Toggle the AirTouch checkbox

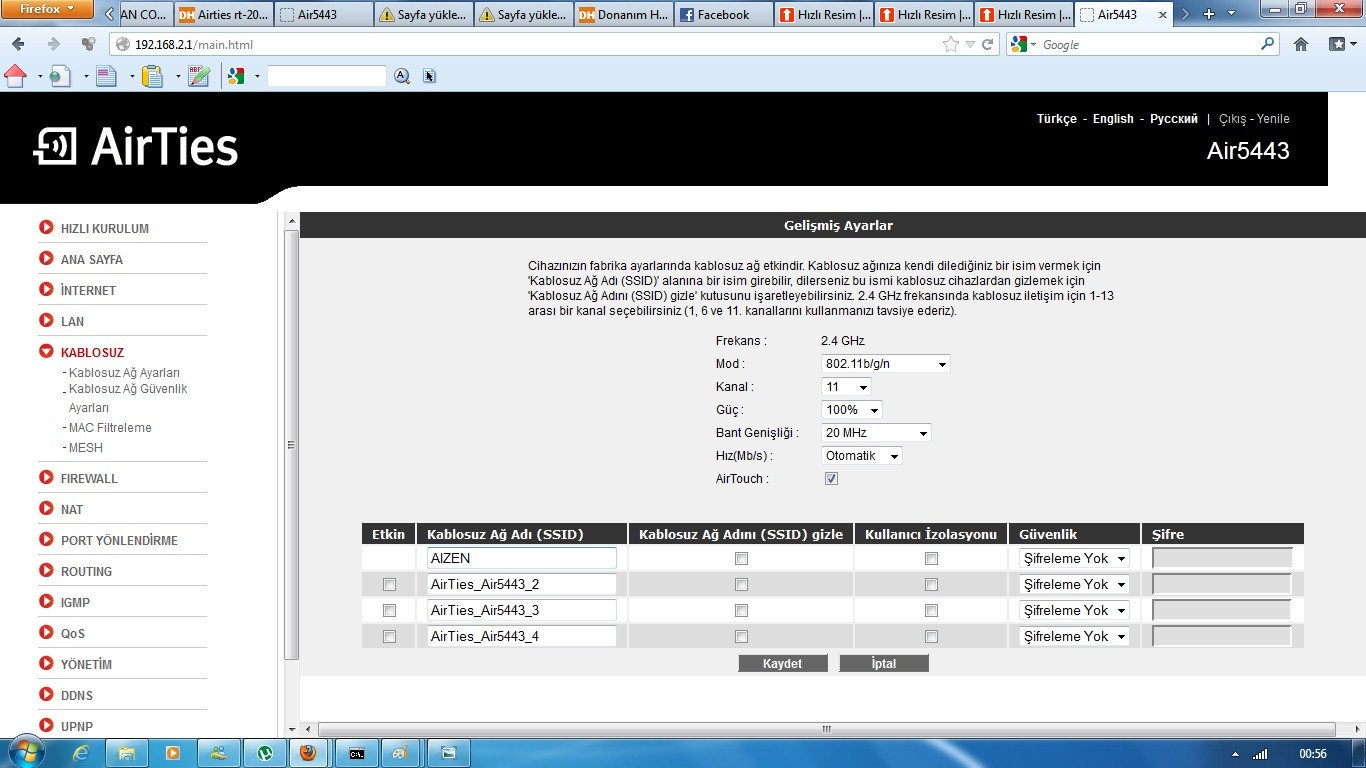[831, 479]
